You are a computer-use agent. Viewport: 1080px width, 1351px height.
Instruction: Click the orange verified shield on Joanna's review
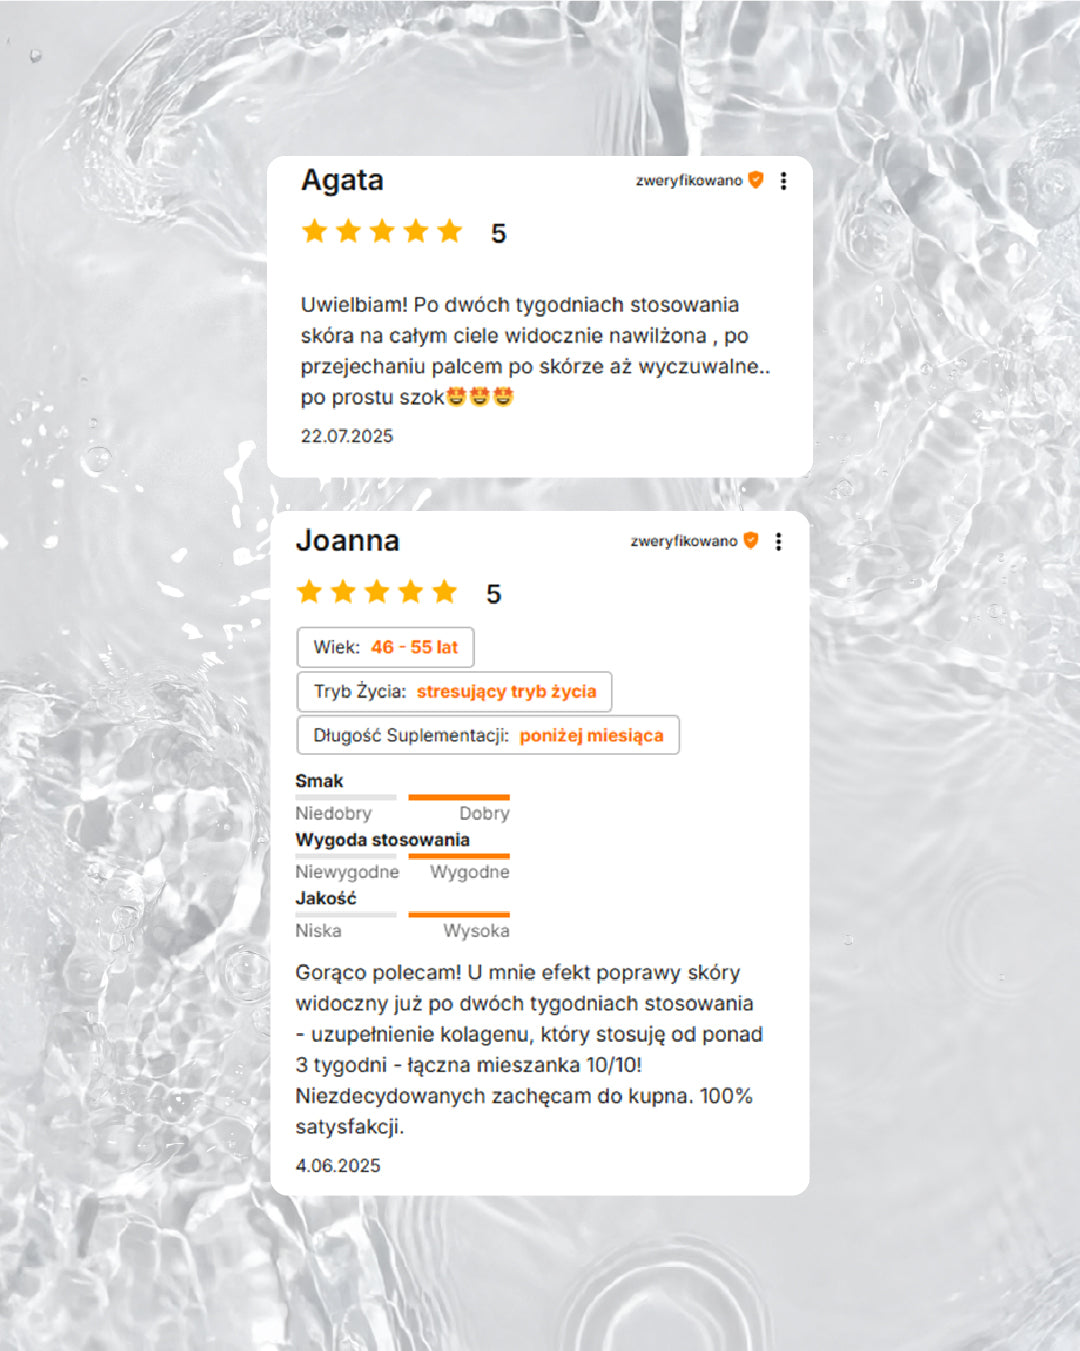tap(751, 541)
